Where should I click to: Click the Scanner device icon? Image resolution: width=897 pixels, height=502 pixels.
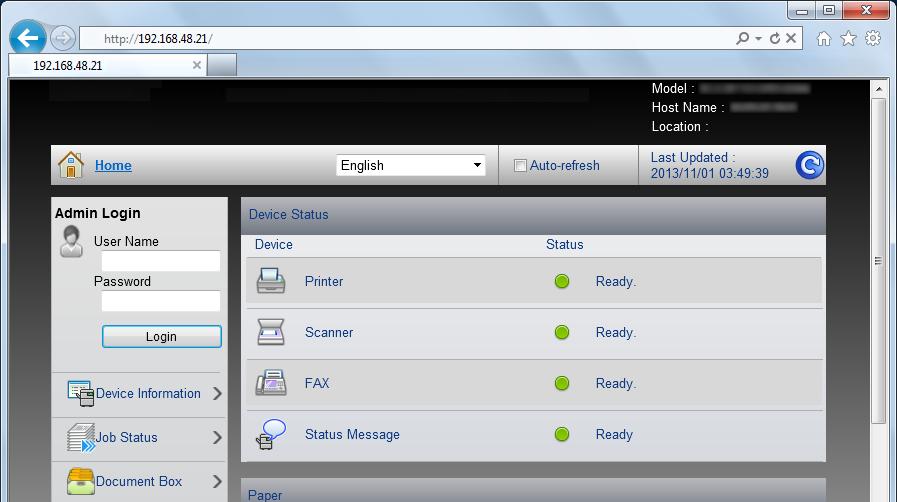(271, 332)
